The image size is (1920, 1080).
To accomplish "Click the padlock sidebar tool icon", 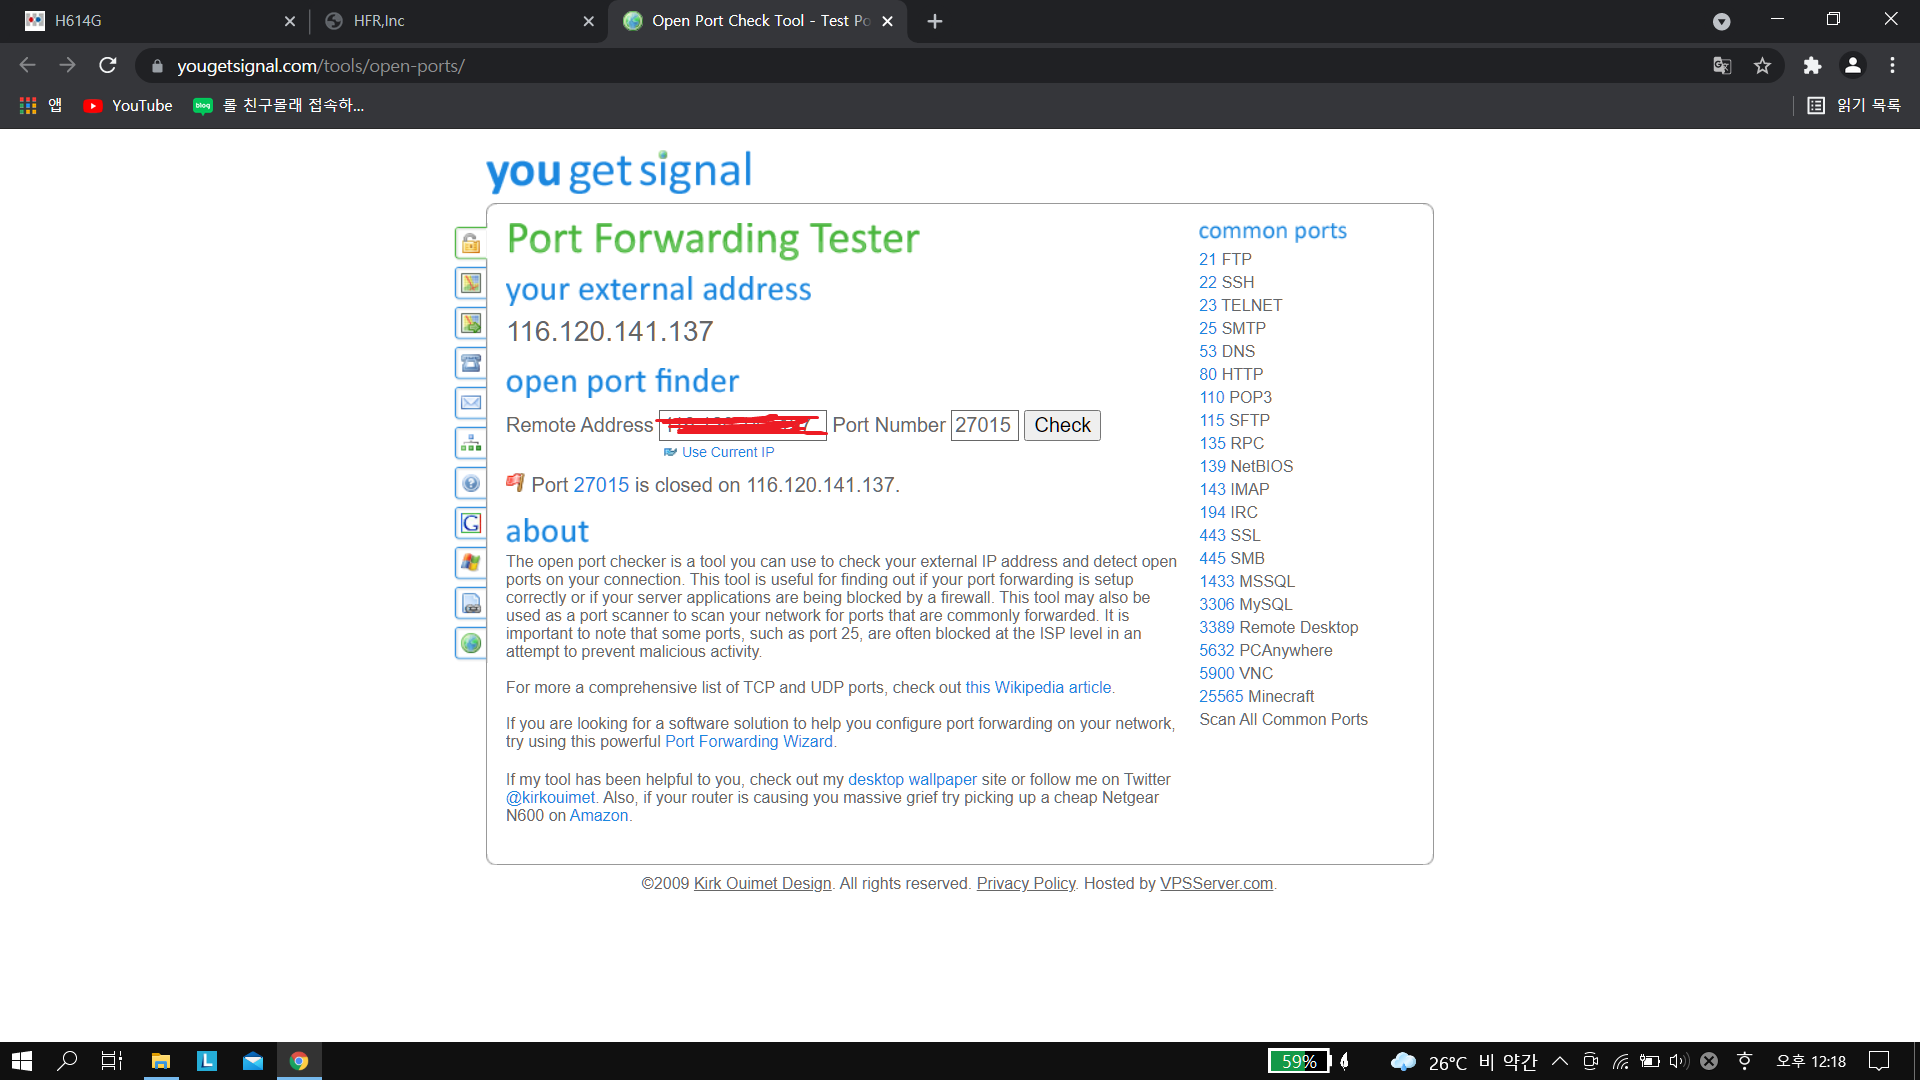I will click(x=471, y=243).
